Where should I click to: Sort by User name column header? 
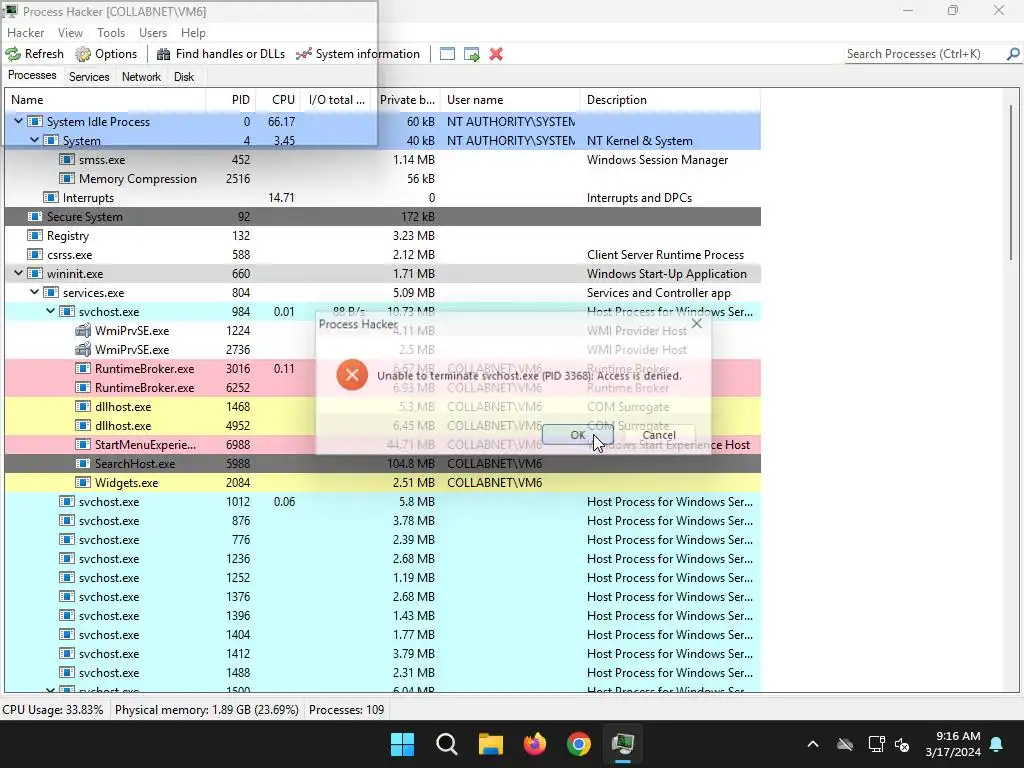511,100
